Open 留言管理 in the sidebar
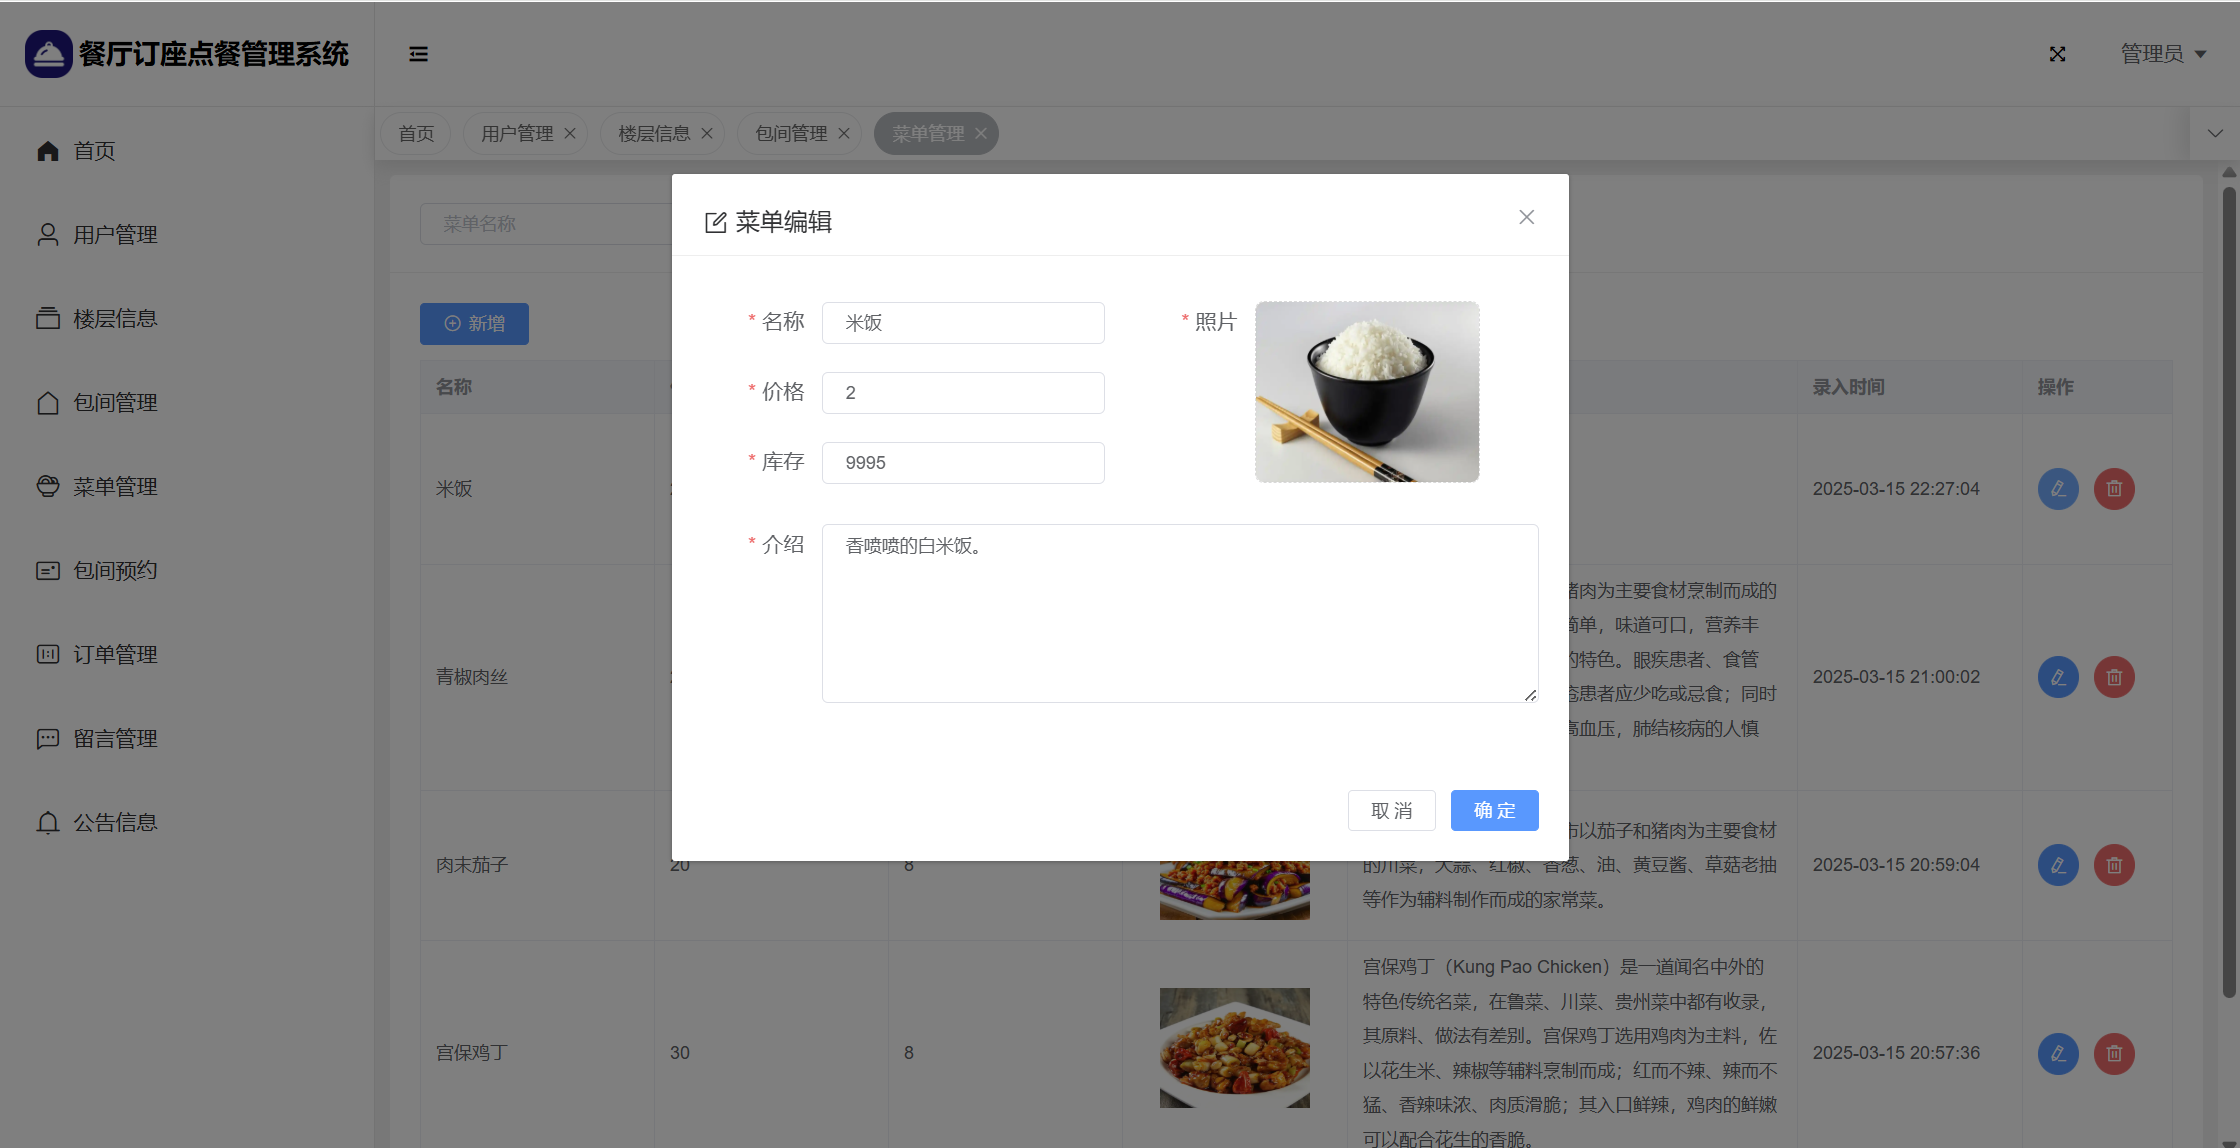 coord(115,739)
